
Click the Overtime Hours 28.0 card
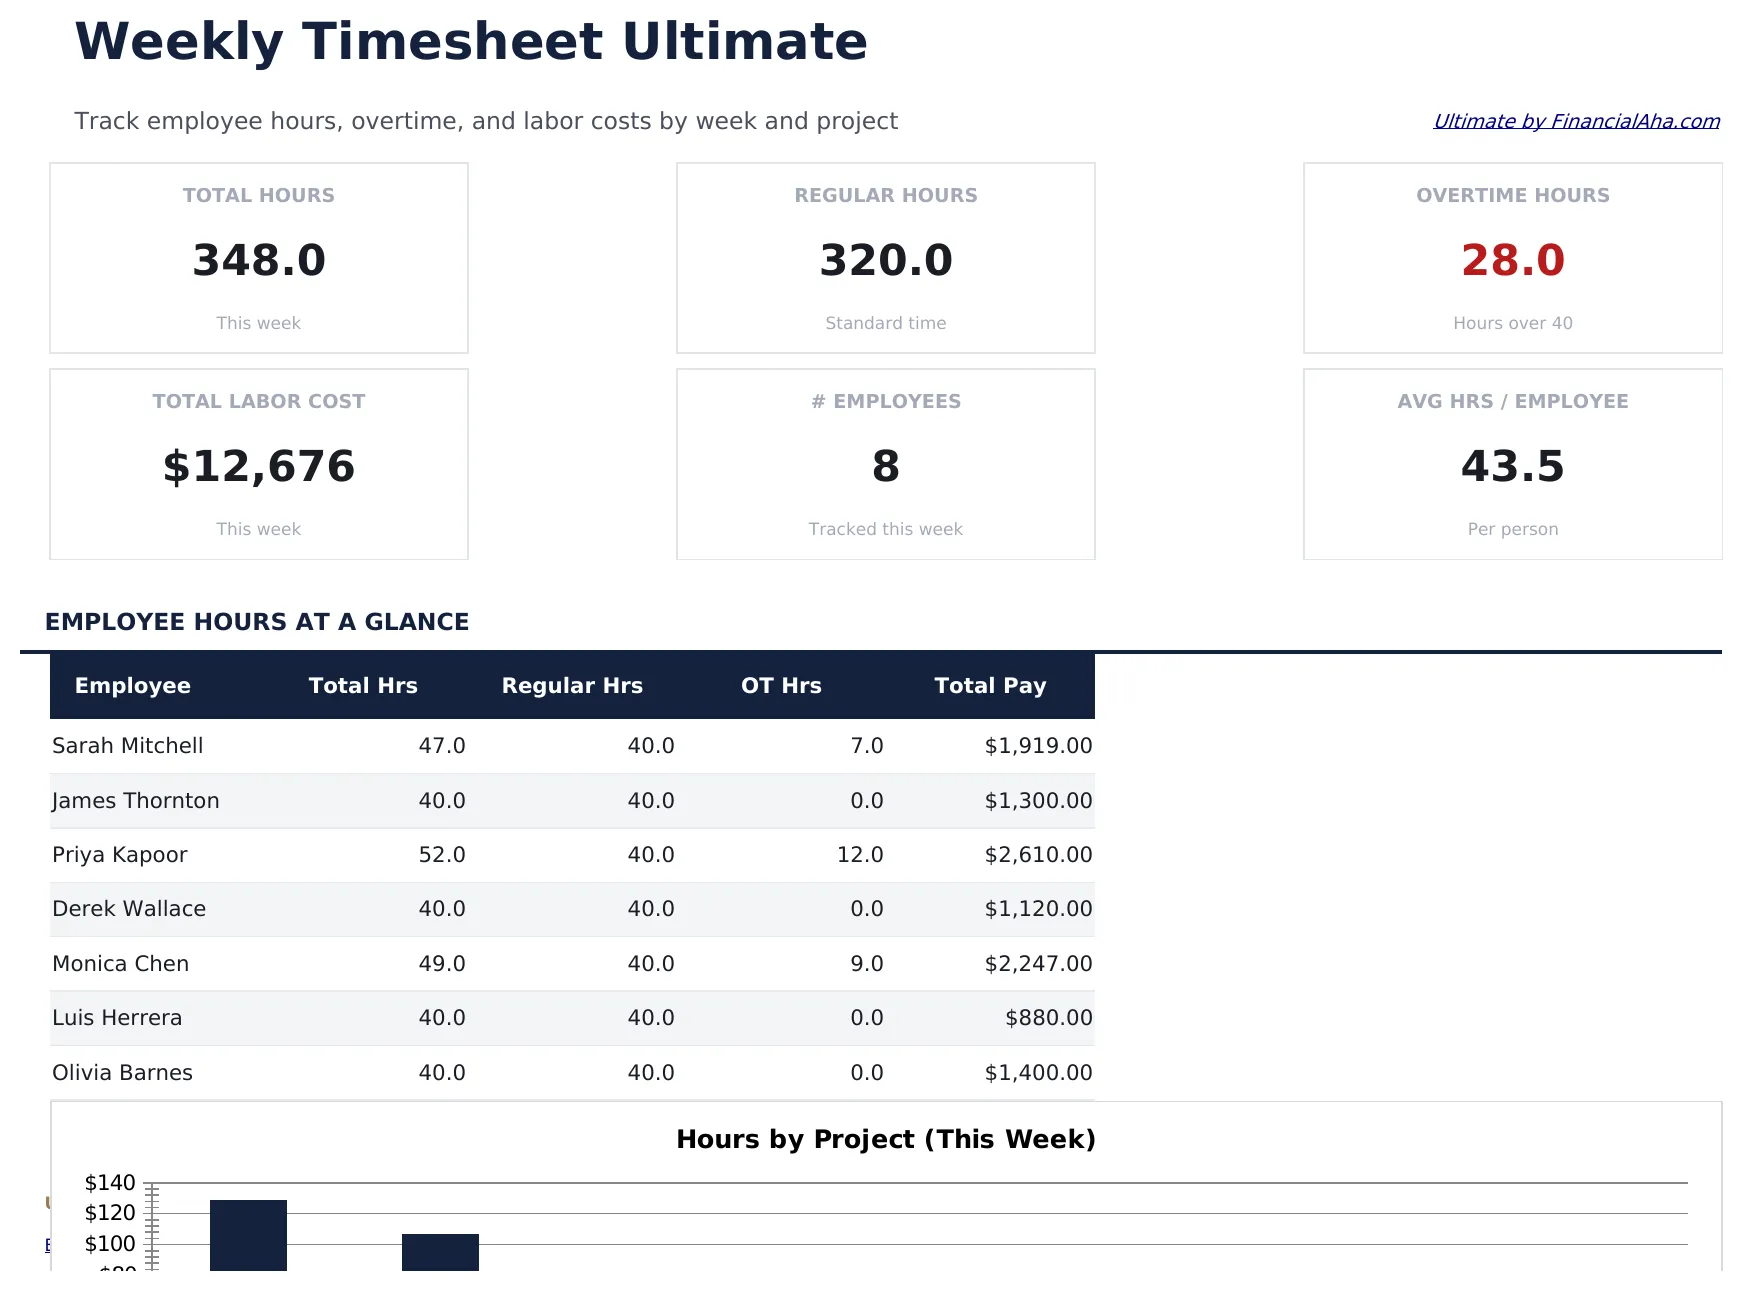[1512, 258]
